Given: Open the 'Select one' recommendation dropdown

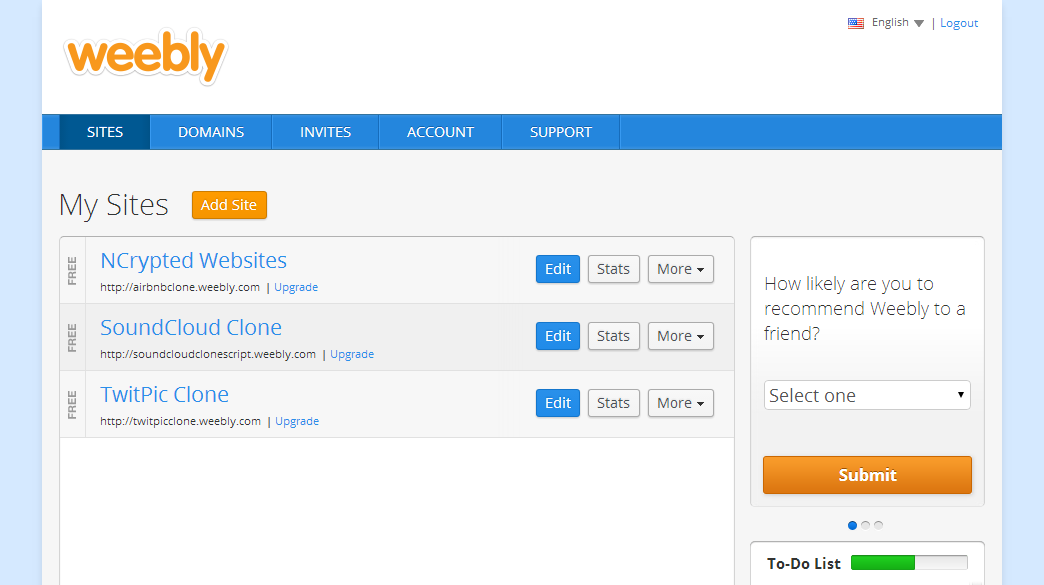Looking at the screenshot, I should (x=867, y=395).
